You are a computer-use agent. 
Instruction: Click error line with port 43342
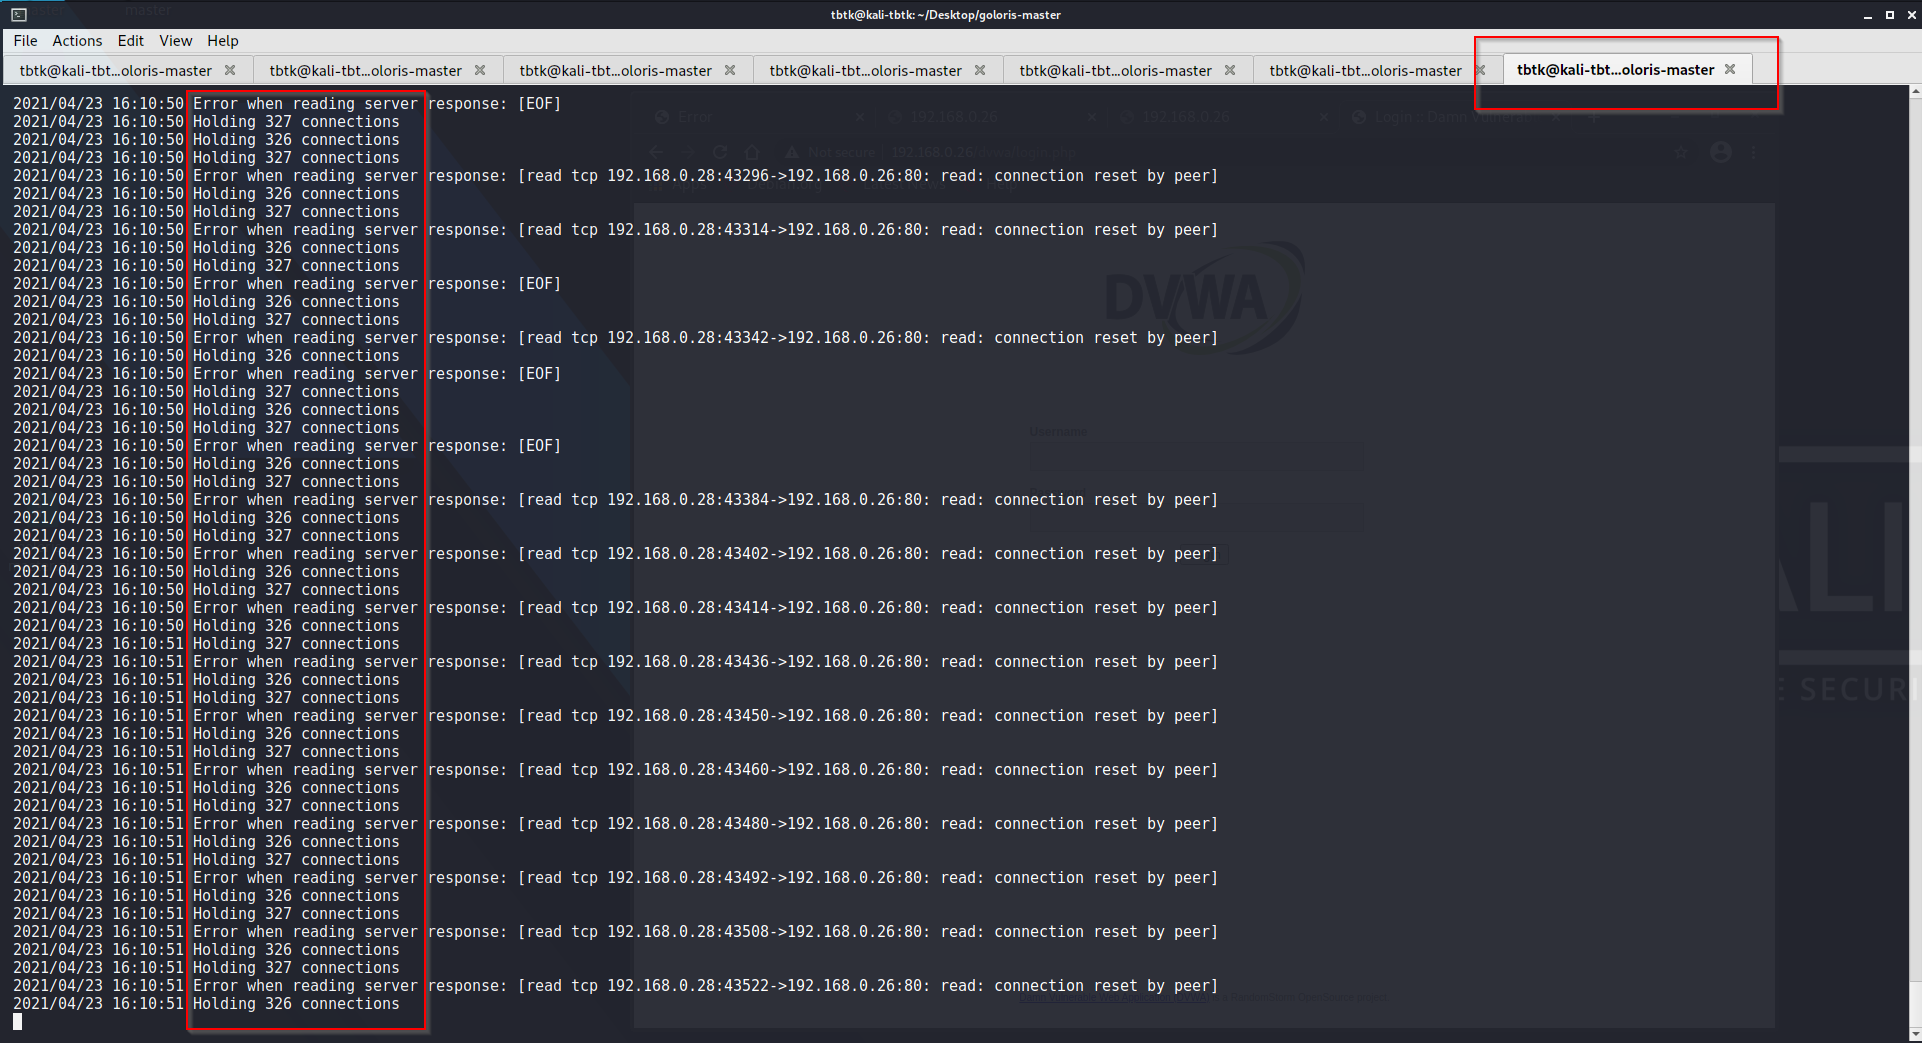615,338
